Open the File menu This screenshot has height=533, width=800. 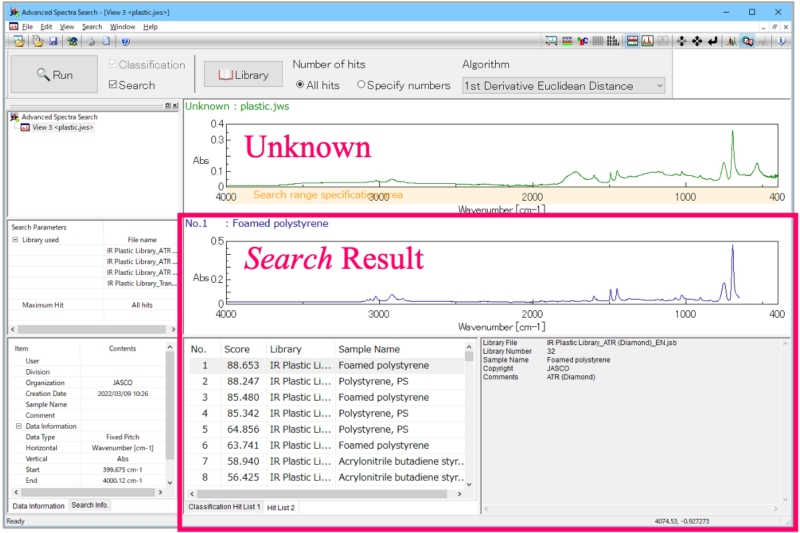[28, 27]
